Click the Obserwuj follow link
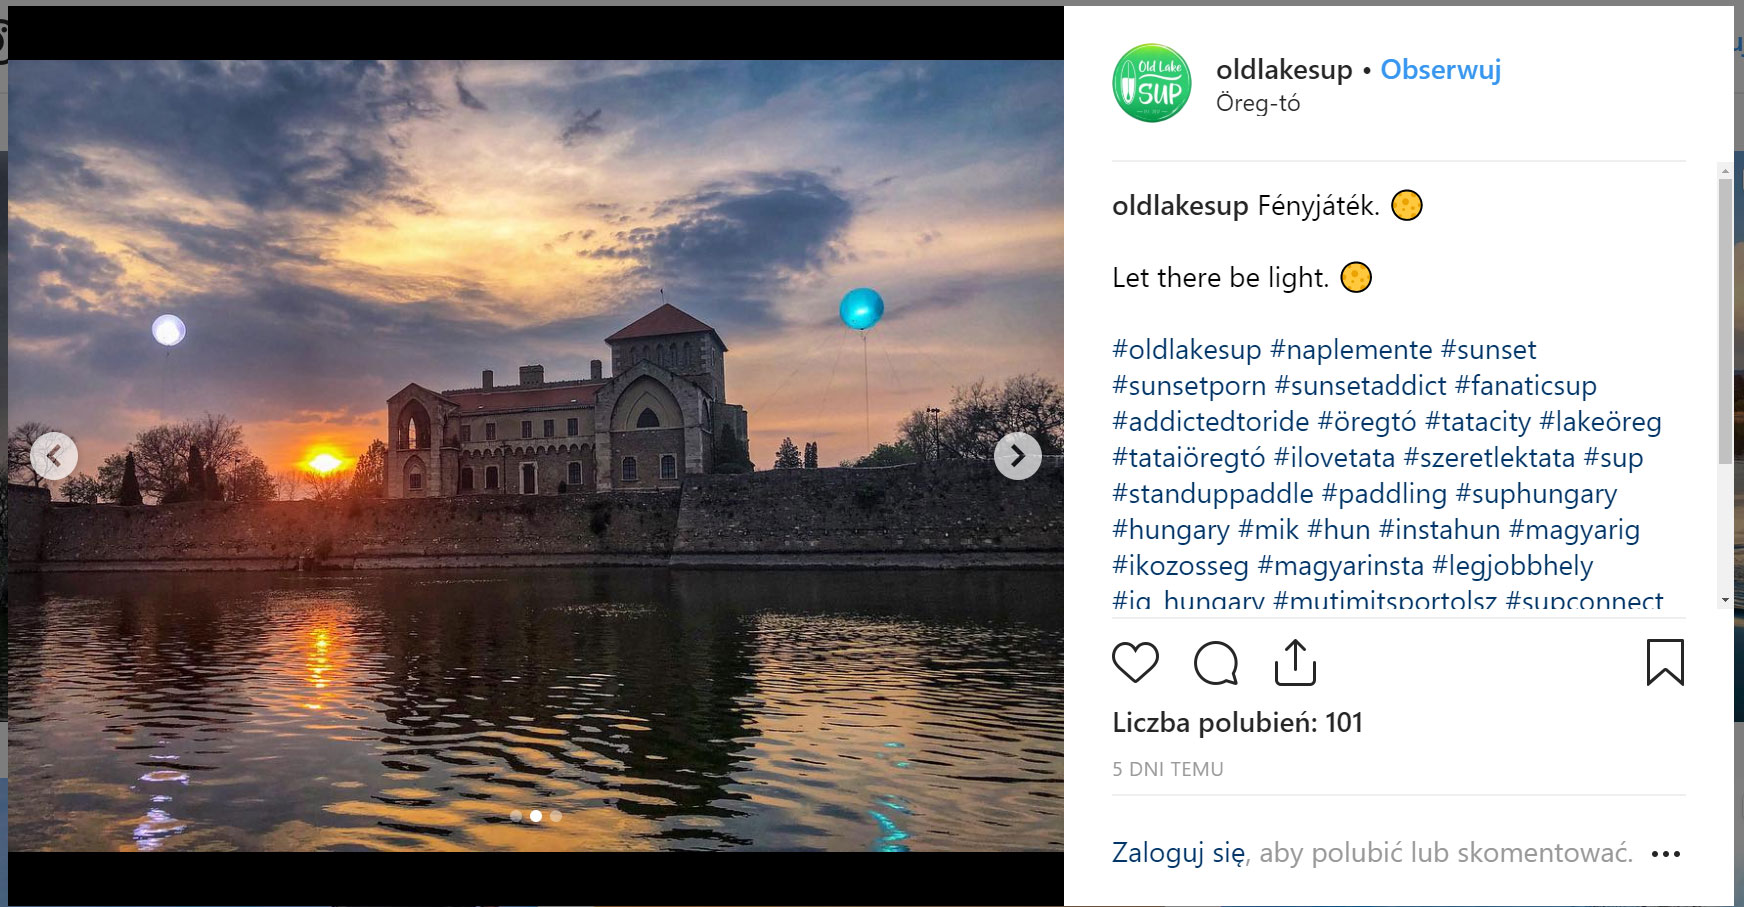 point(1441,70)
